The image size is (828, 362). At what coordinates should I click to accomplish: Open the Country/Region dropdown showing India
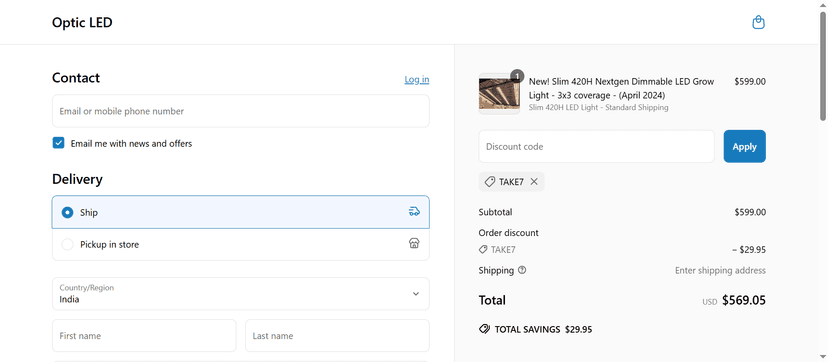coord(241,293)
